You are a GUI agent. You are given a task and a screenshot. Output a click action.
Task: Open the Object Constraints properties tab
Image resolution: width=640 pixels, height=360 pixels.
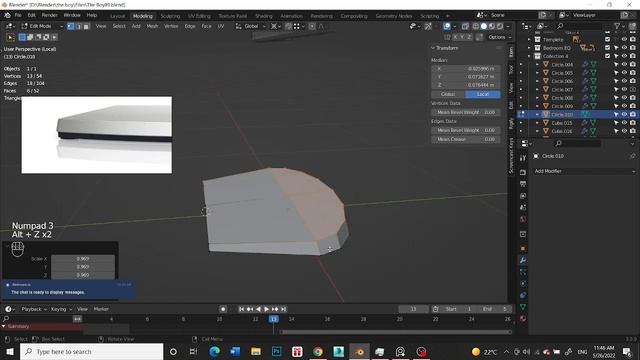tap(523, 295)
